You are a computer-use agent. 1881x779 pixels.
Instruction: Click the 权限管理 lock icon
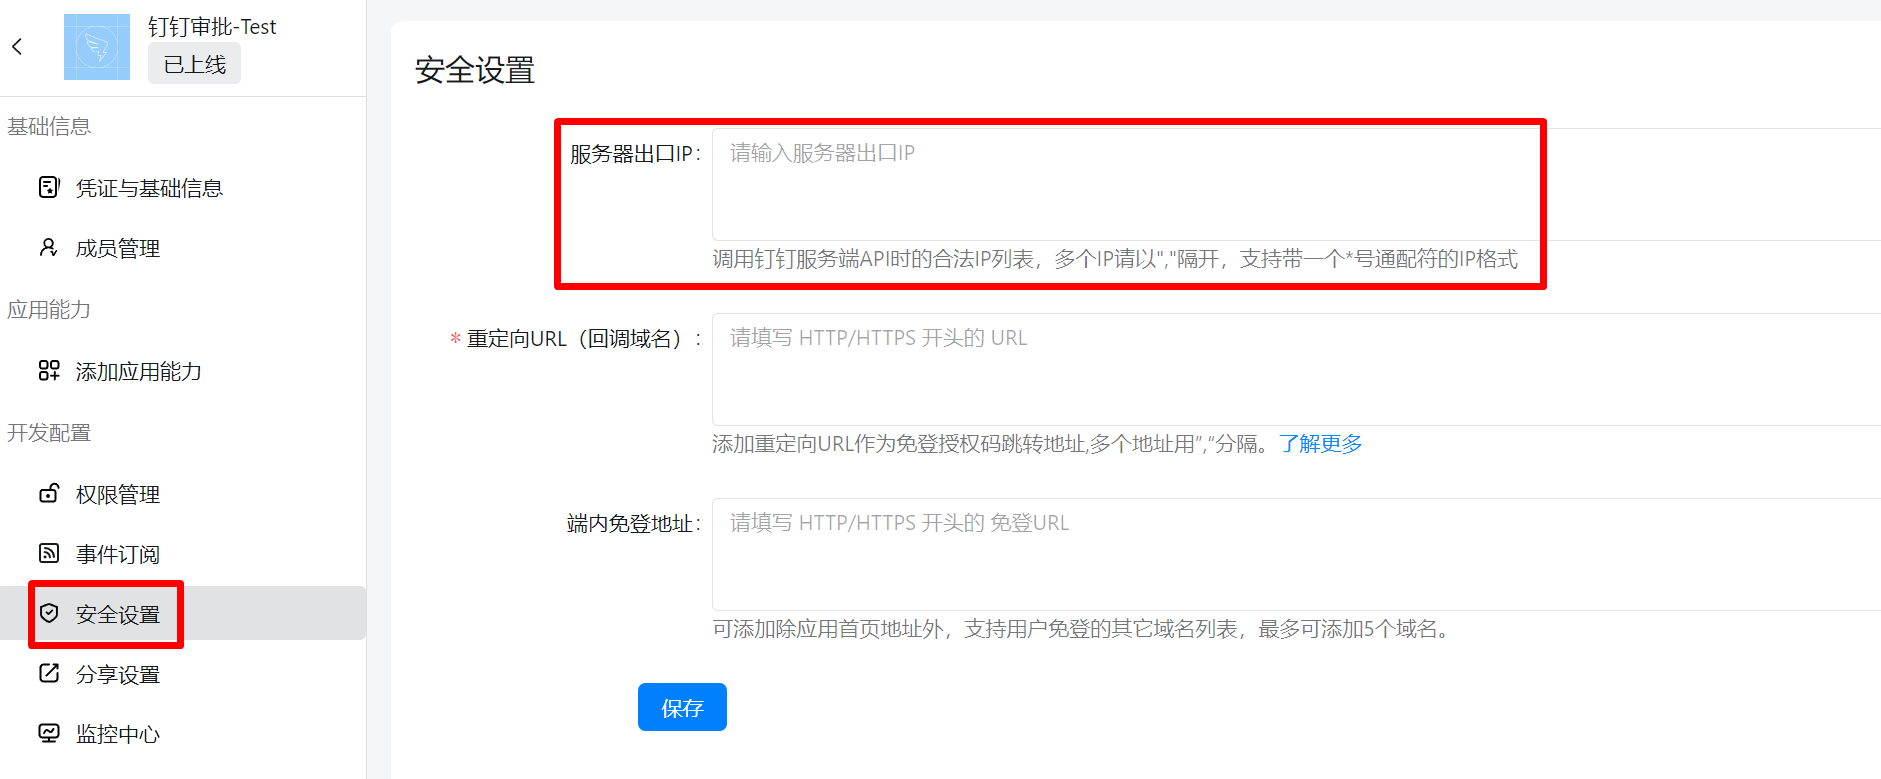tap(49, 493)
